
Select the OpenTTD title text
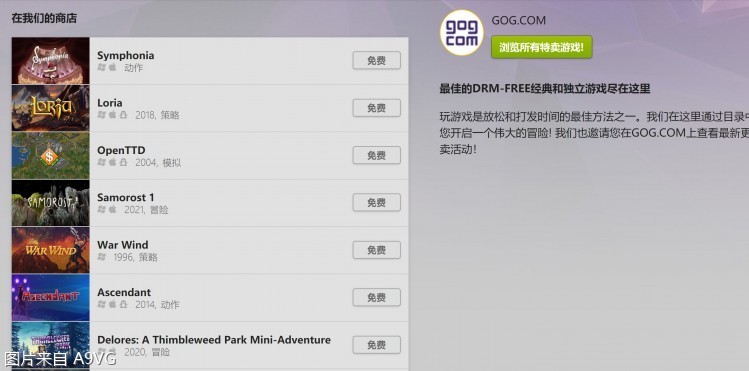(121, 150)
